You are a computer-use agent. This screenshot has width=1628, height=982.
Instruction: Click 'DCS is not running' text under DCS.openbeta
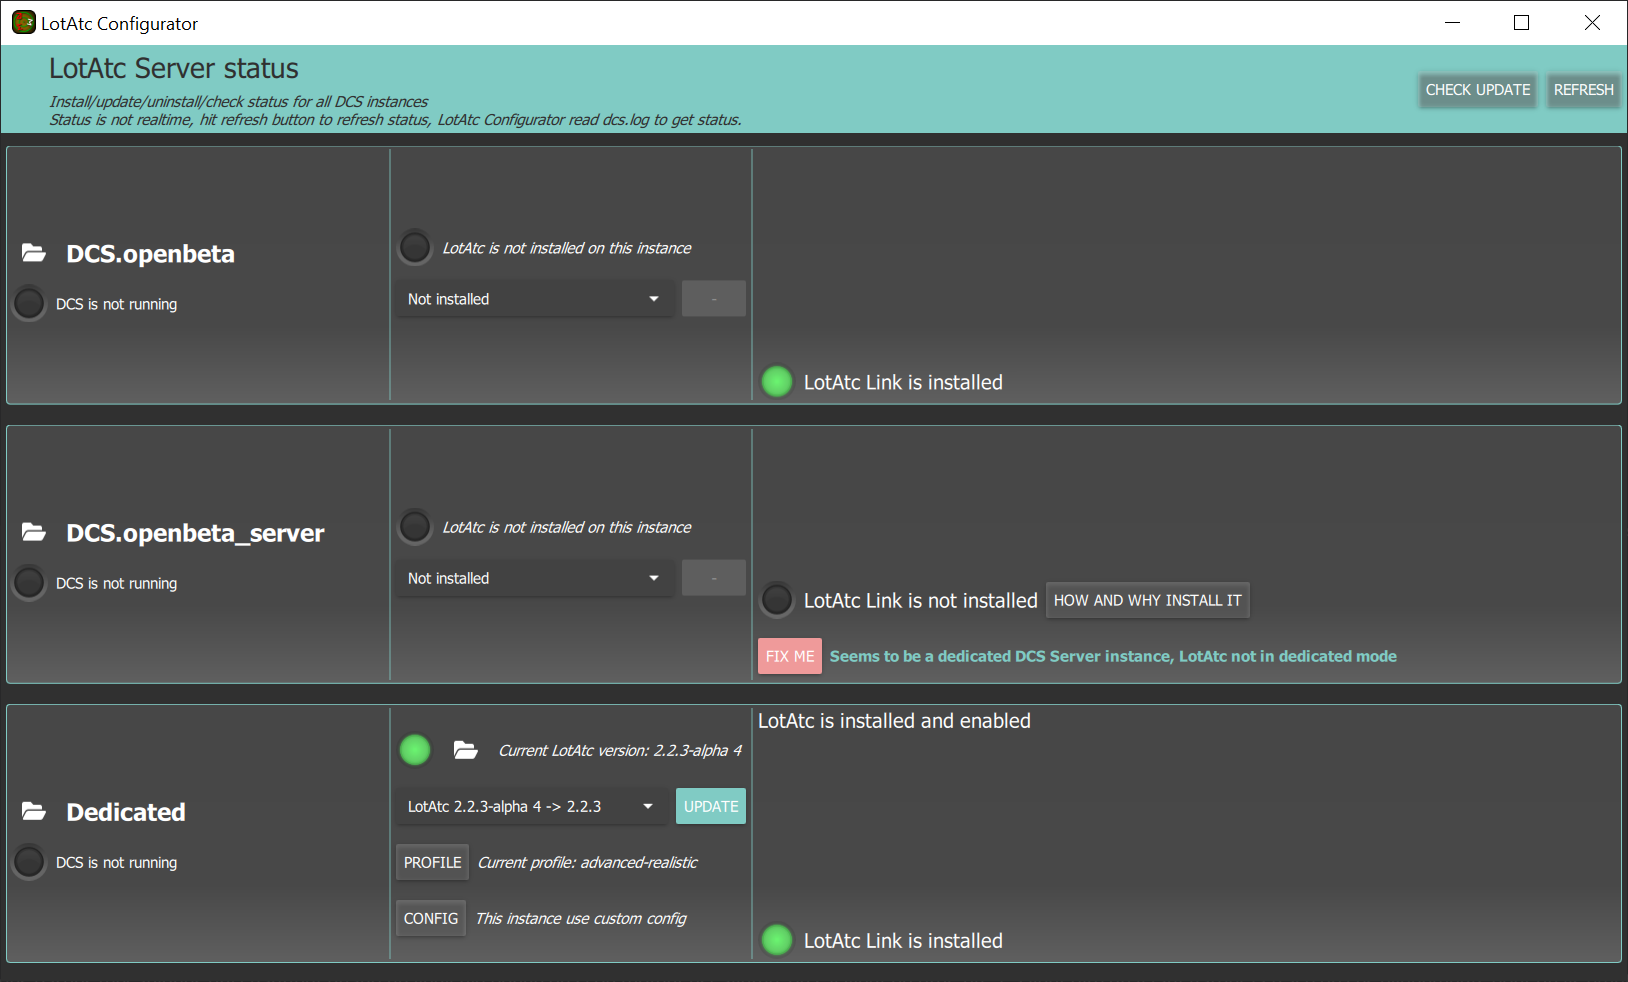pos(116,304)
